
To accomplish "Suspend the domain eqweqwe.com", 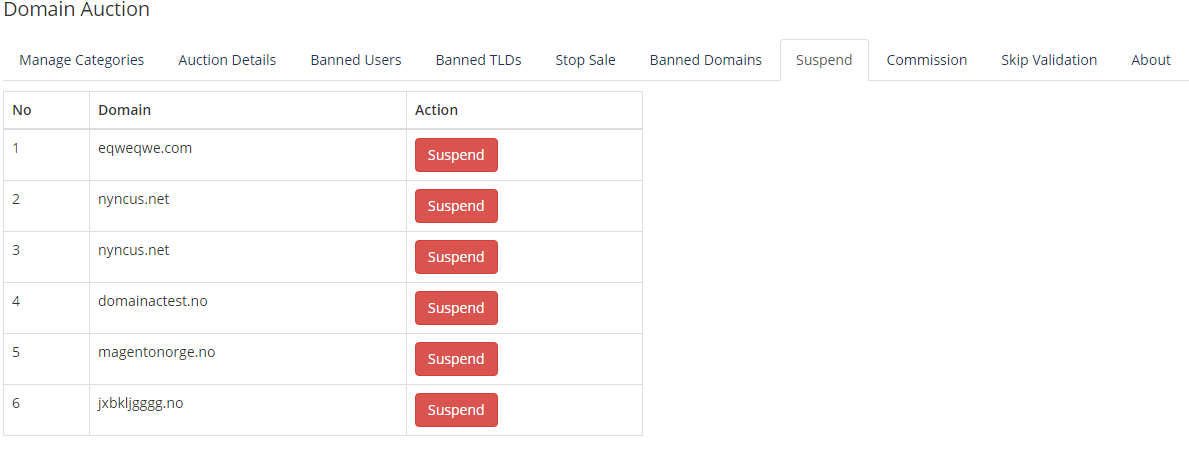I will click(x=456, y=155).
